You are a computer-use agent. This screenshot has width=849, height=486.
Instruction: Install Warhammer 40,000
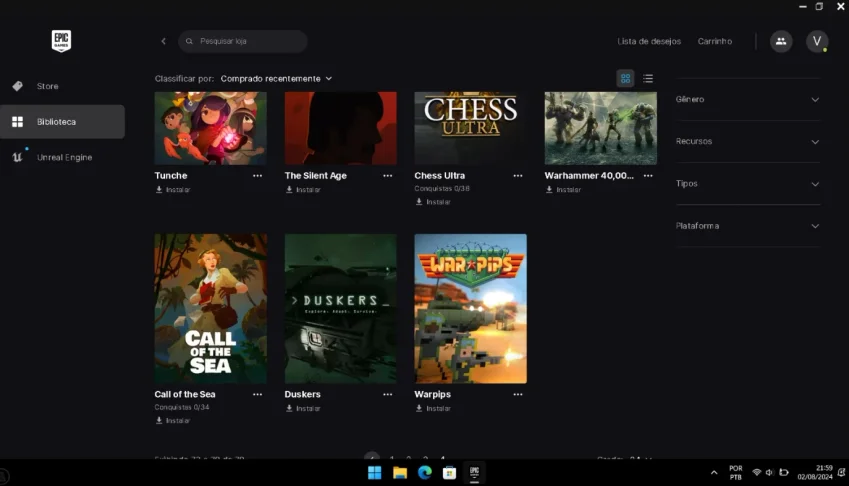coord(563,189)
